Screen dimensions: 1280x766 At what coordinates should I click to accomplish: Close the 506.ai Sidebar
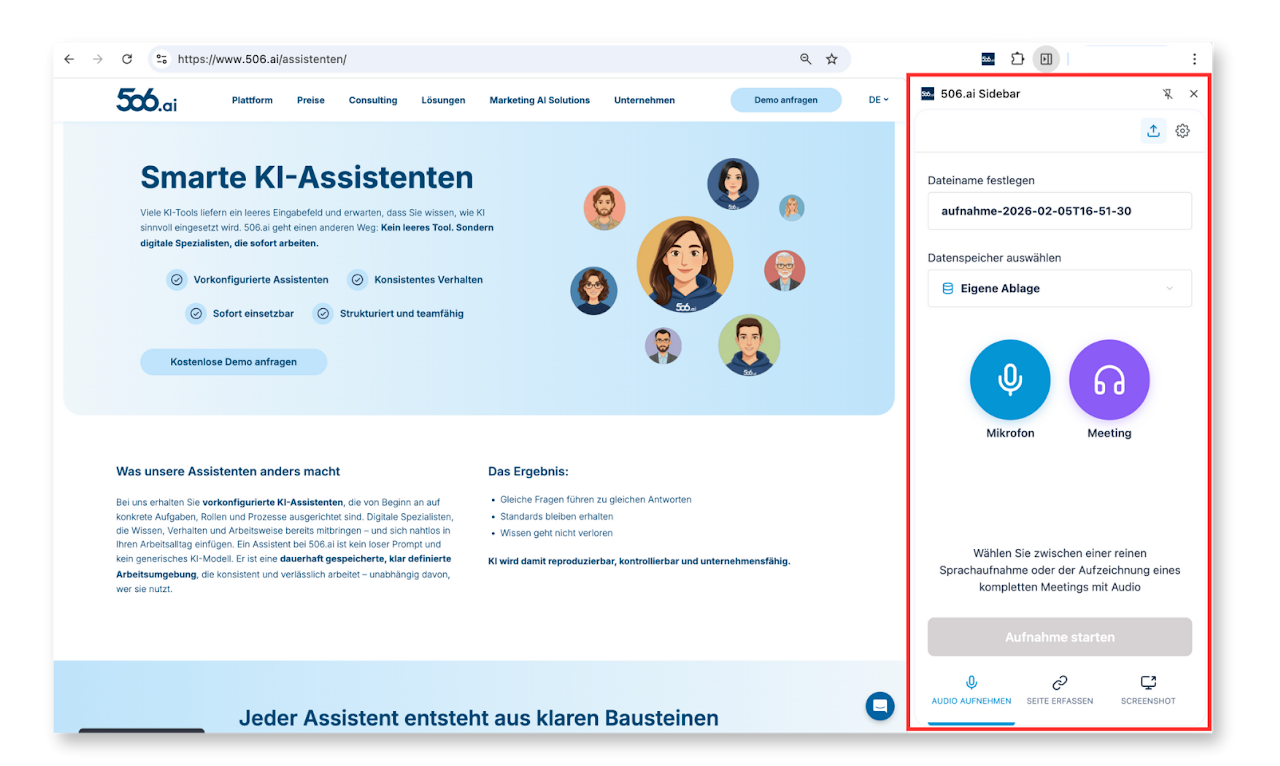coord(1193,94)
